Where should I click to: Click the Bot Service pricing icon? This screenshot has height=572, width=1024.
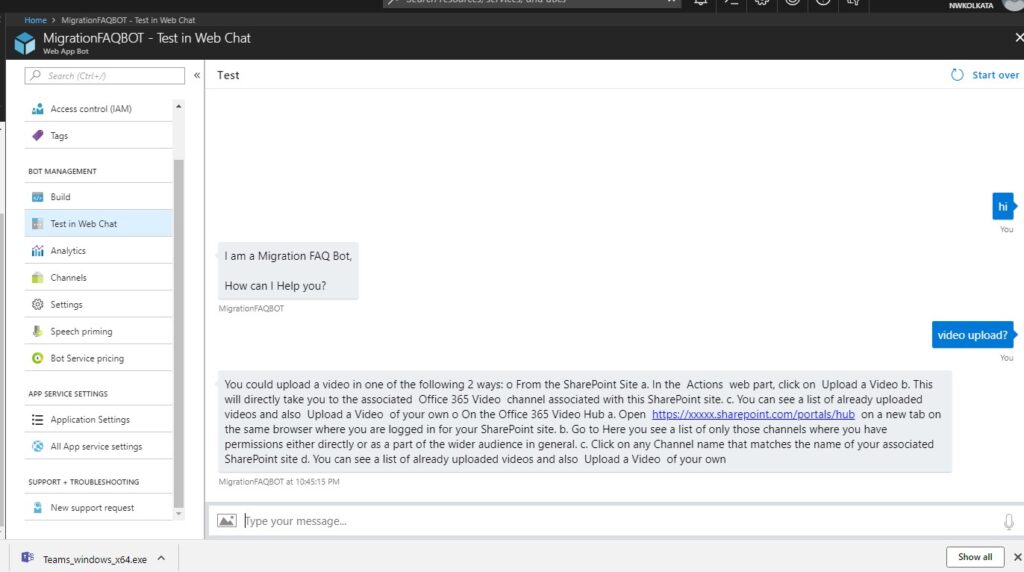click(37, 358)
